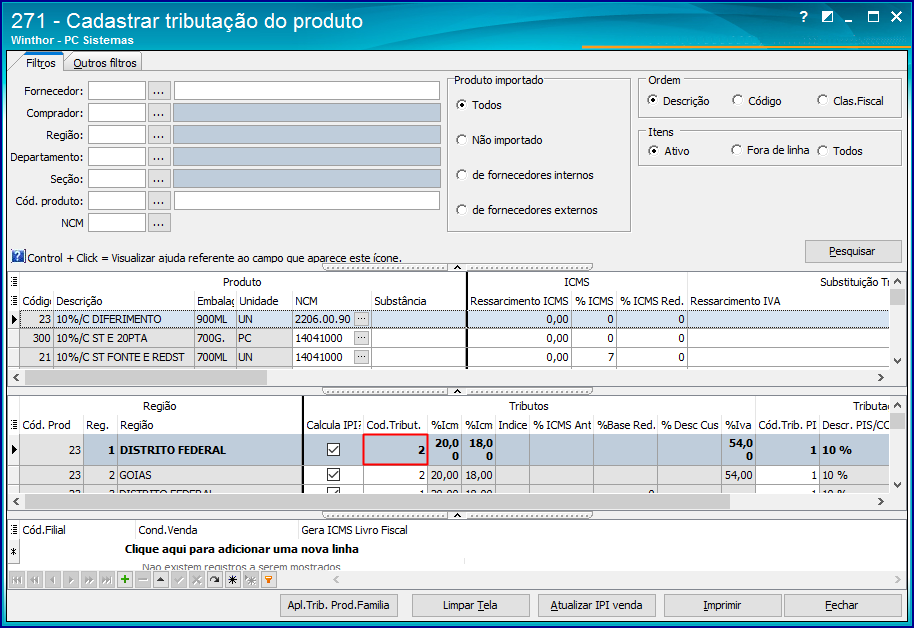Go to previous record arrow

click(53, 580)
